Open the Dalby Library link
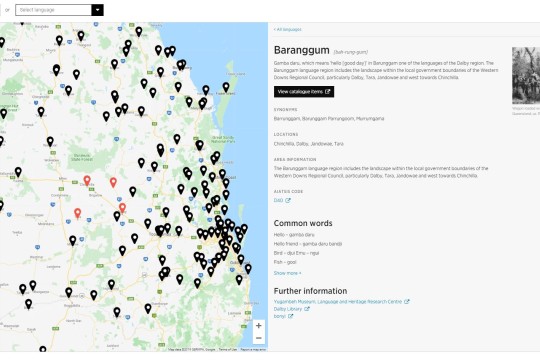 tap(288, 309)
